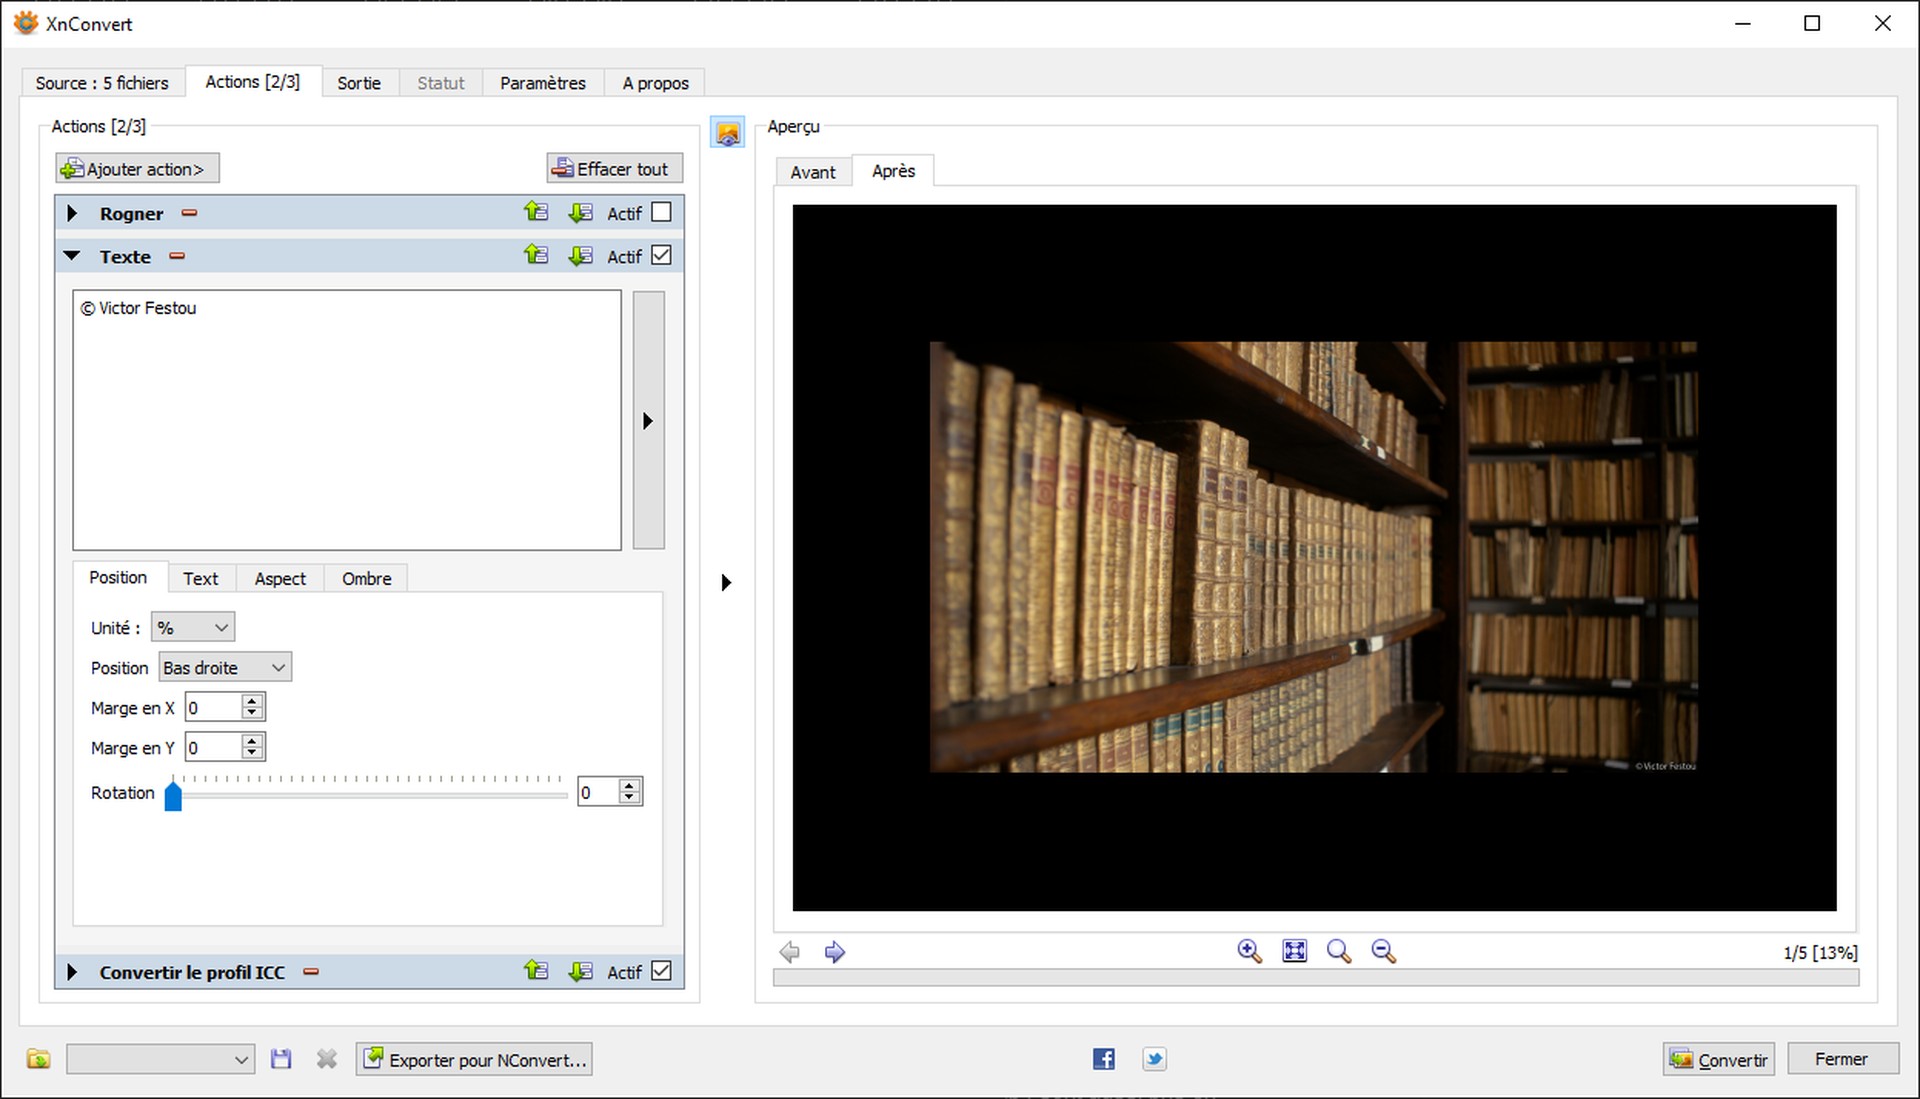Open the Position dropdown showing Bas droite
The image size is (1920, 1099).
[x=225, y=667]
